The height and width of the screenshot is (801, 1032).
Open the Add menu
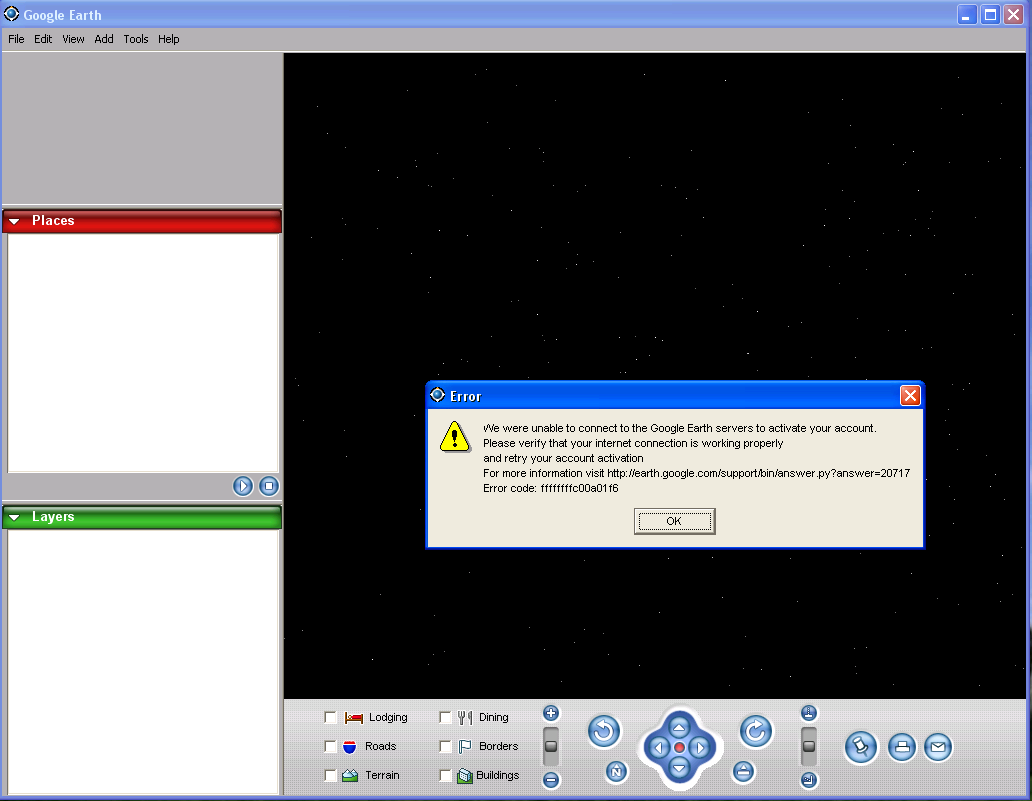[103, 39]
